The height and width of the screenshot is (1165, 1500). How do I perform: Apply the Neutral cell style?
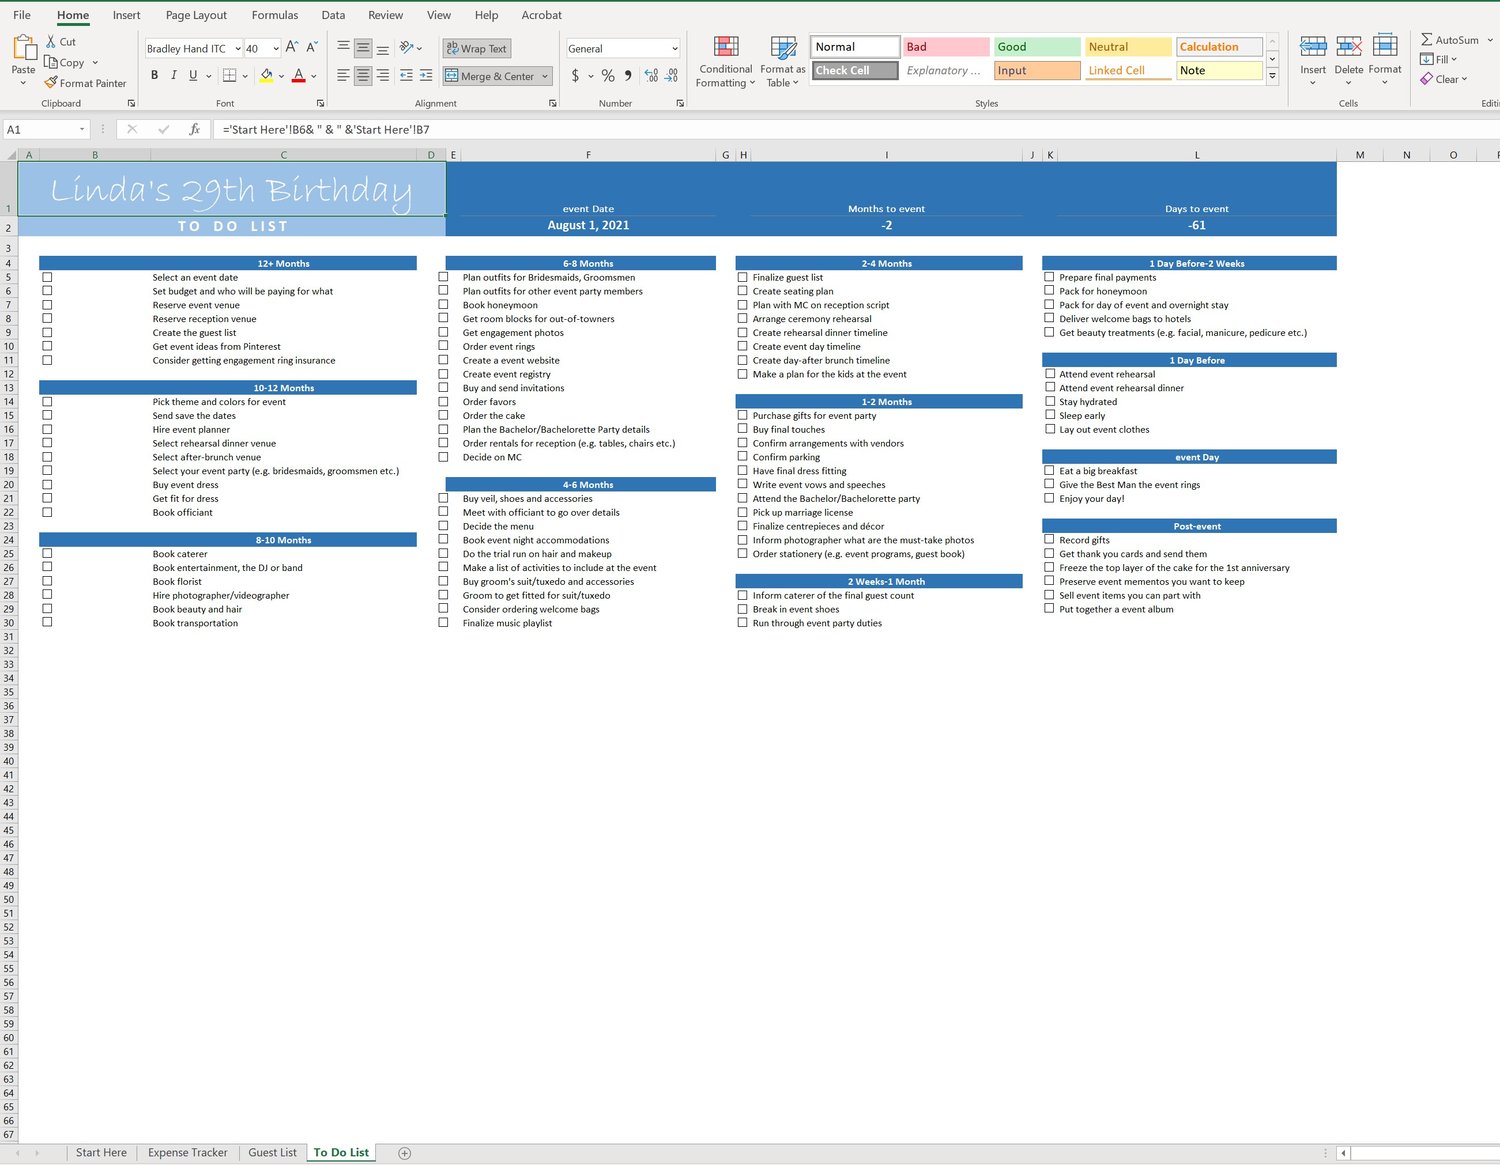pyautogui.click(x=1128, y=47)
